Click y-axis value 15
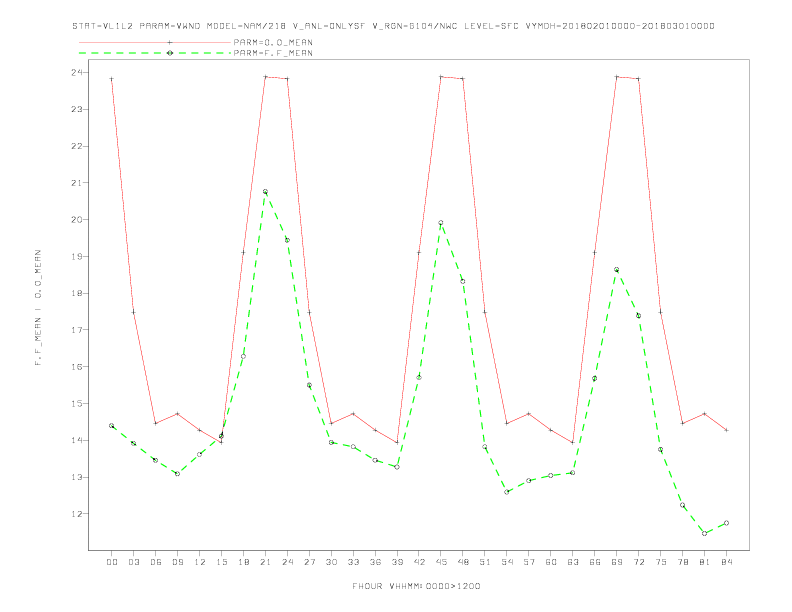The width and height of the screenshot is (792, 612). click(x=77, y=403)
